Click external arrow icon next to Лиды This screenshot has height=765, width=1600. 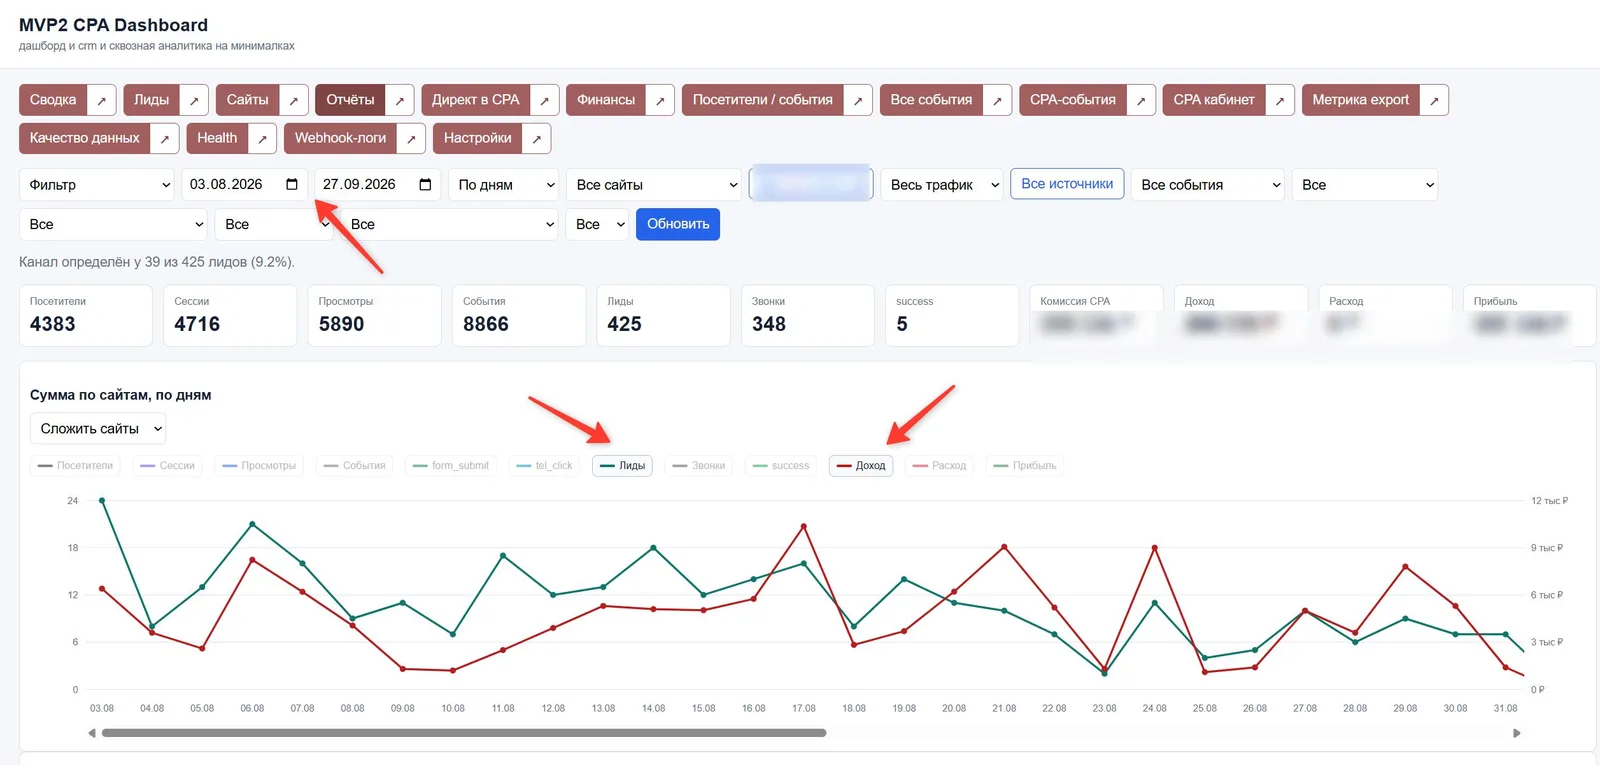(194, 100)
